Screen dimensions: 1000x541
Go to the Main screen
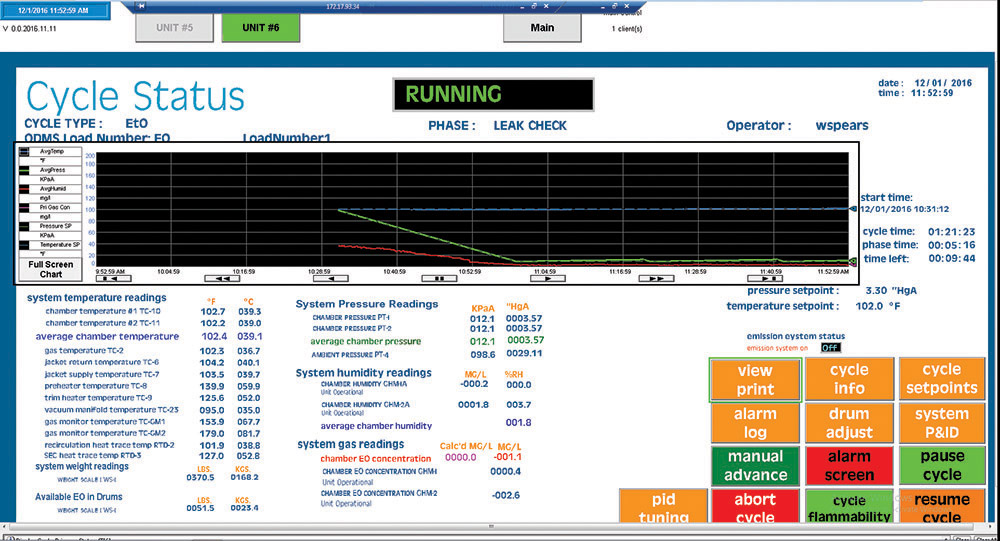542,28
